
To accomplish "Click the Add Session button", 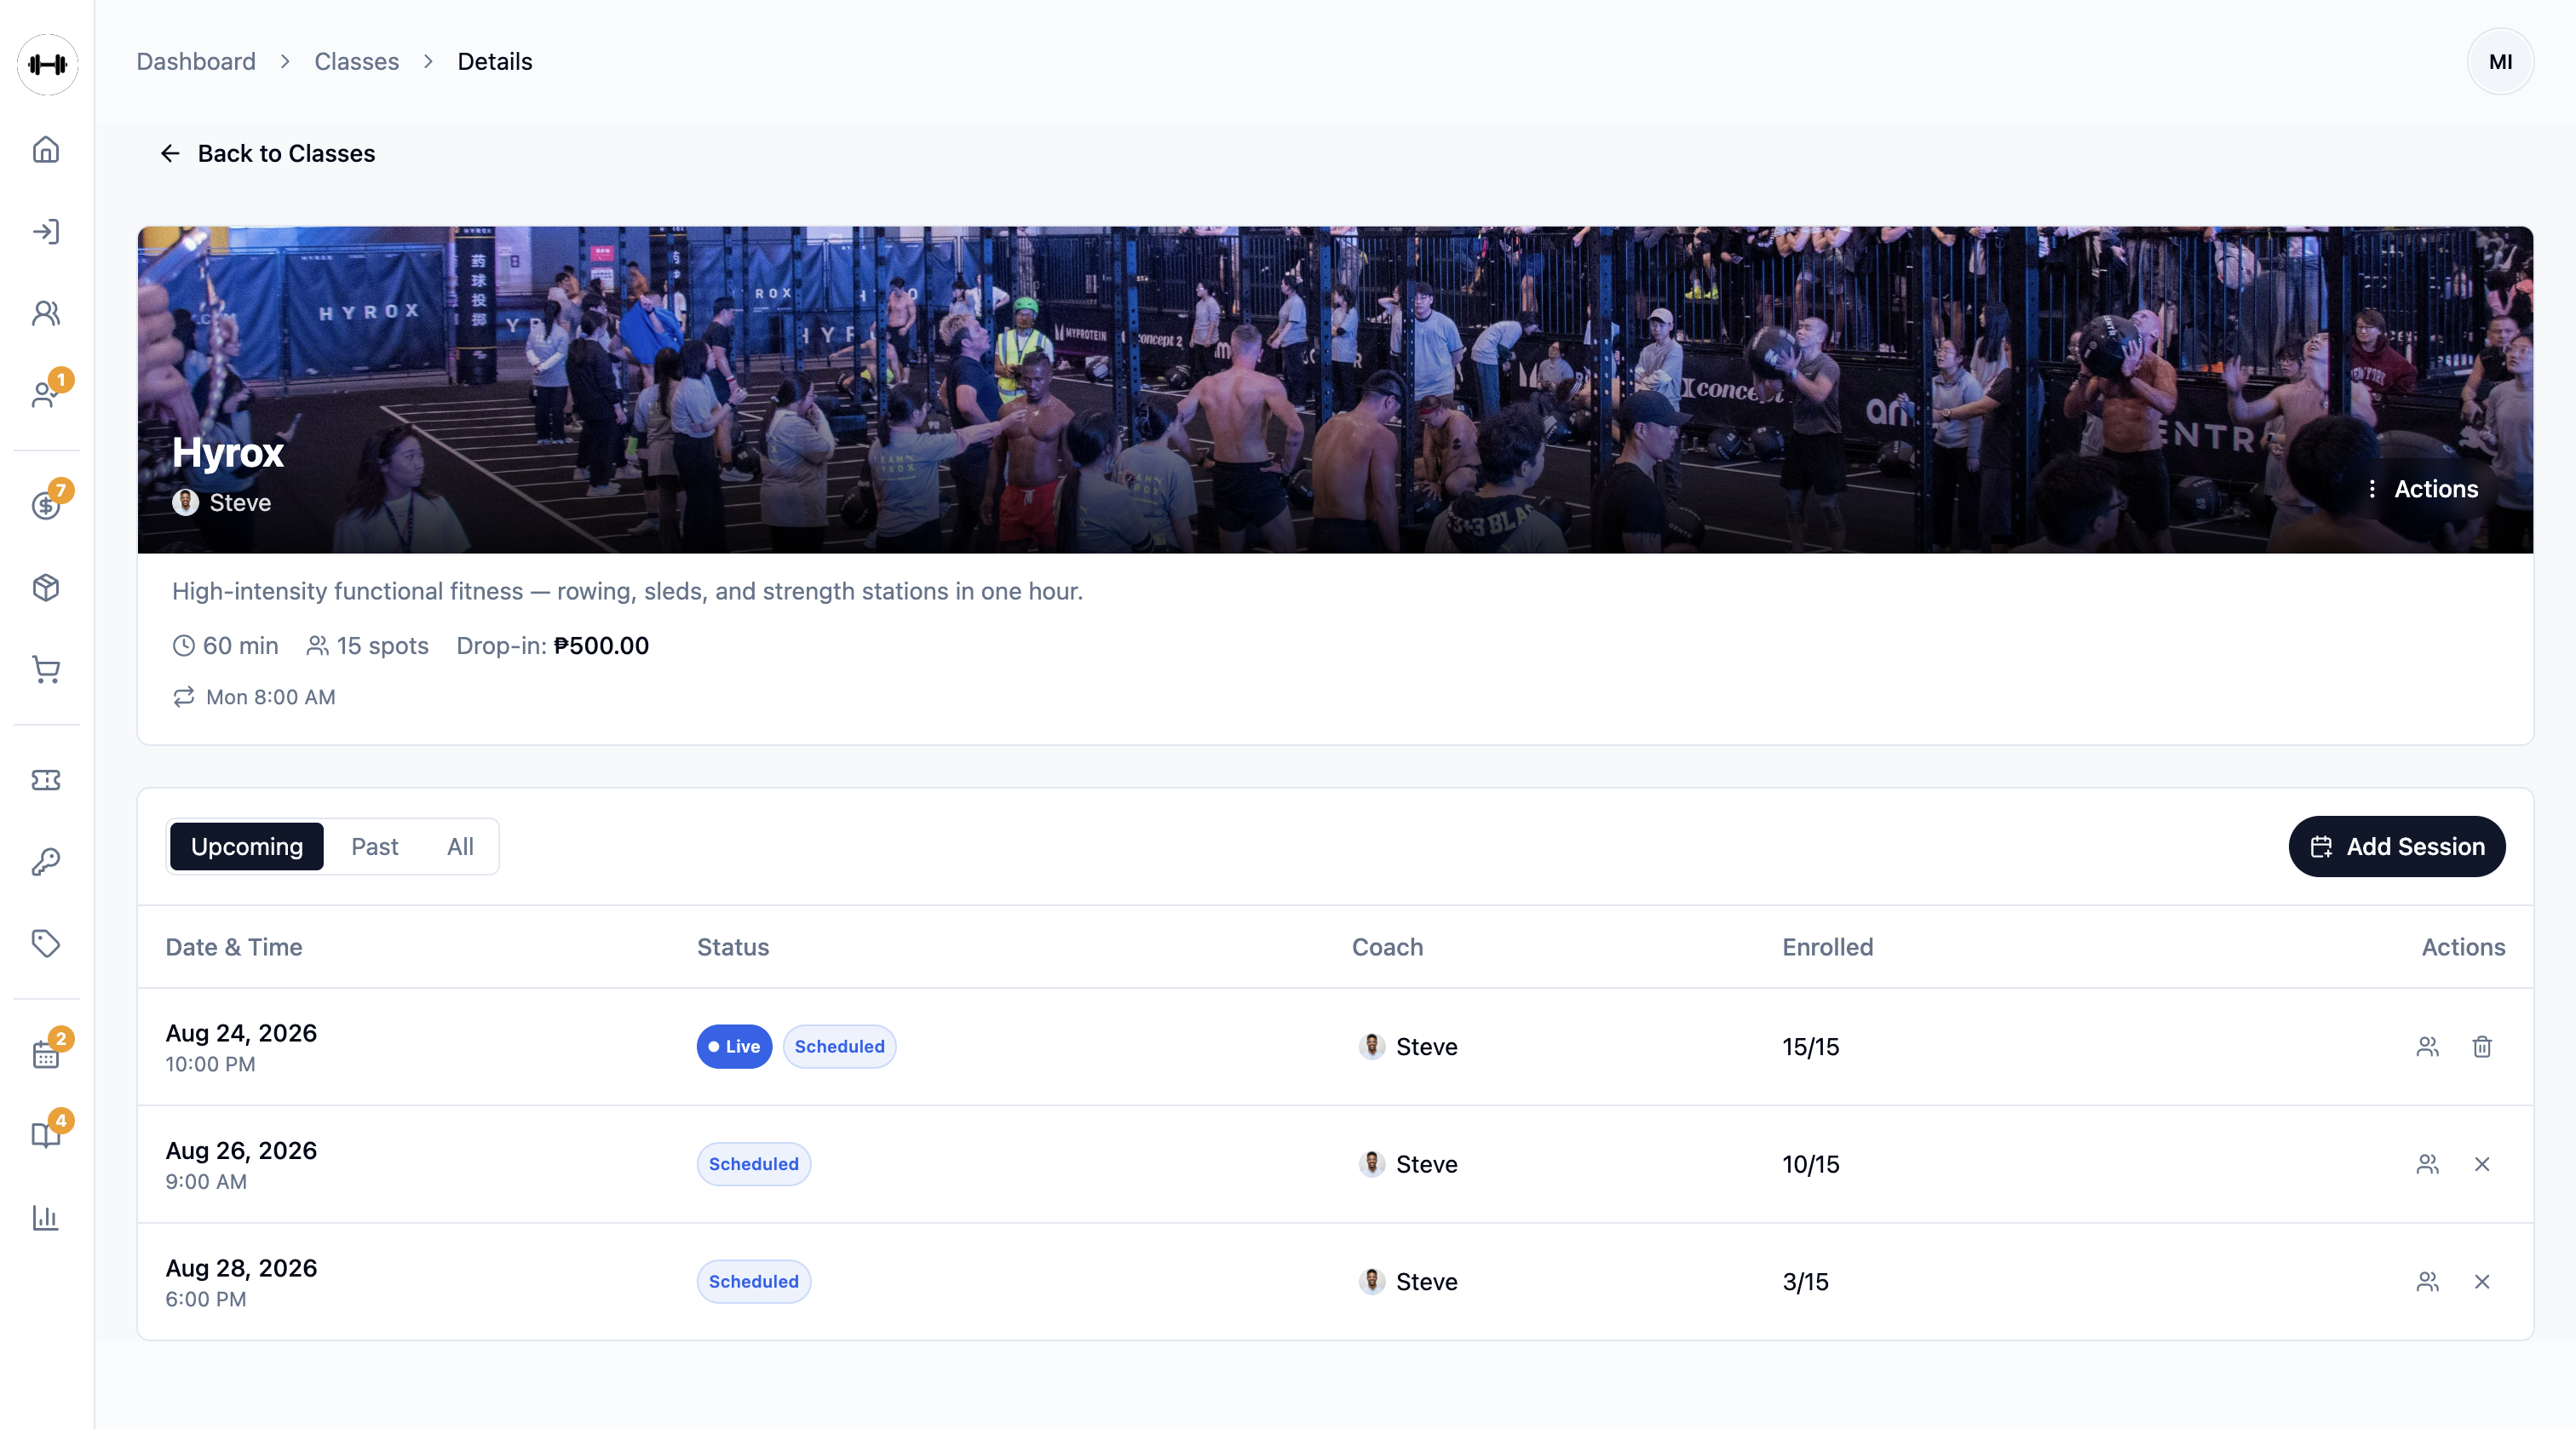I will [x=2396, y=847].
